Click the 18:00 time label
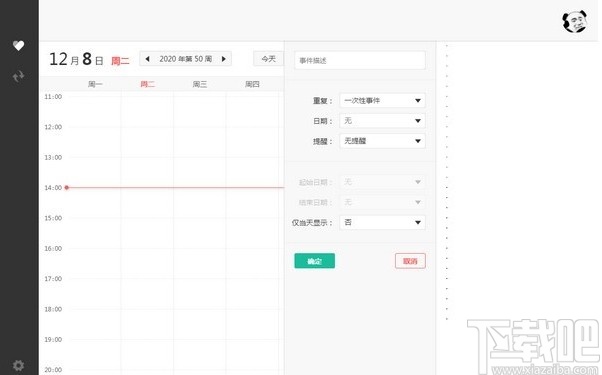 click(x=53, y=309)
